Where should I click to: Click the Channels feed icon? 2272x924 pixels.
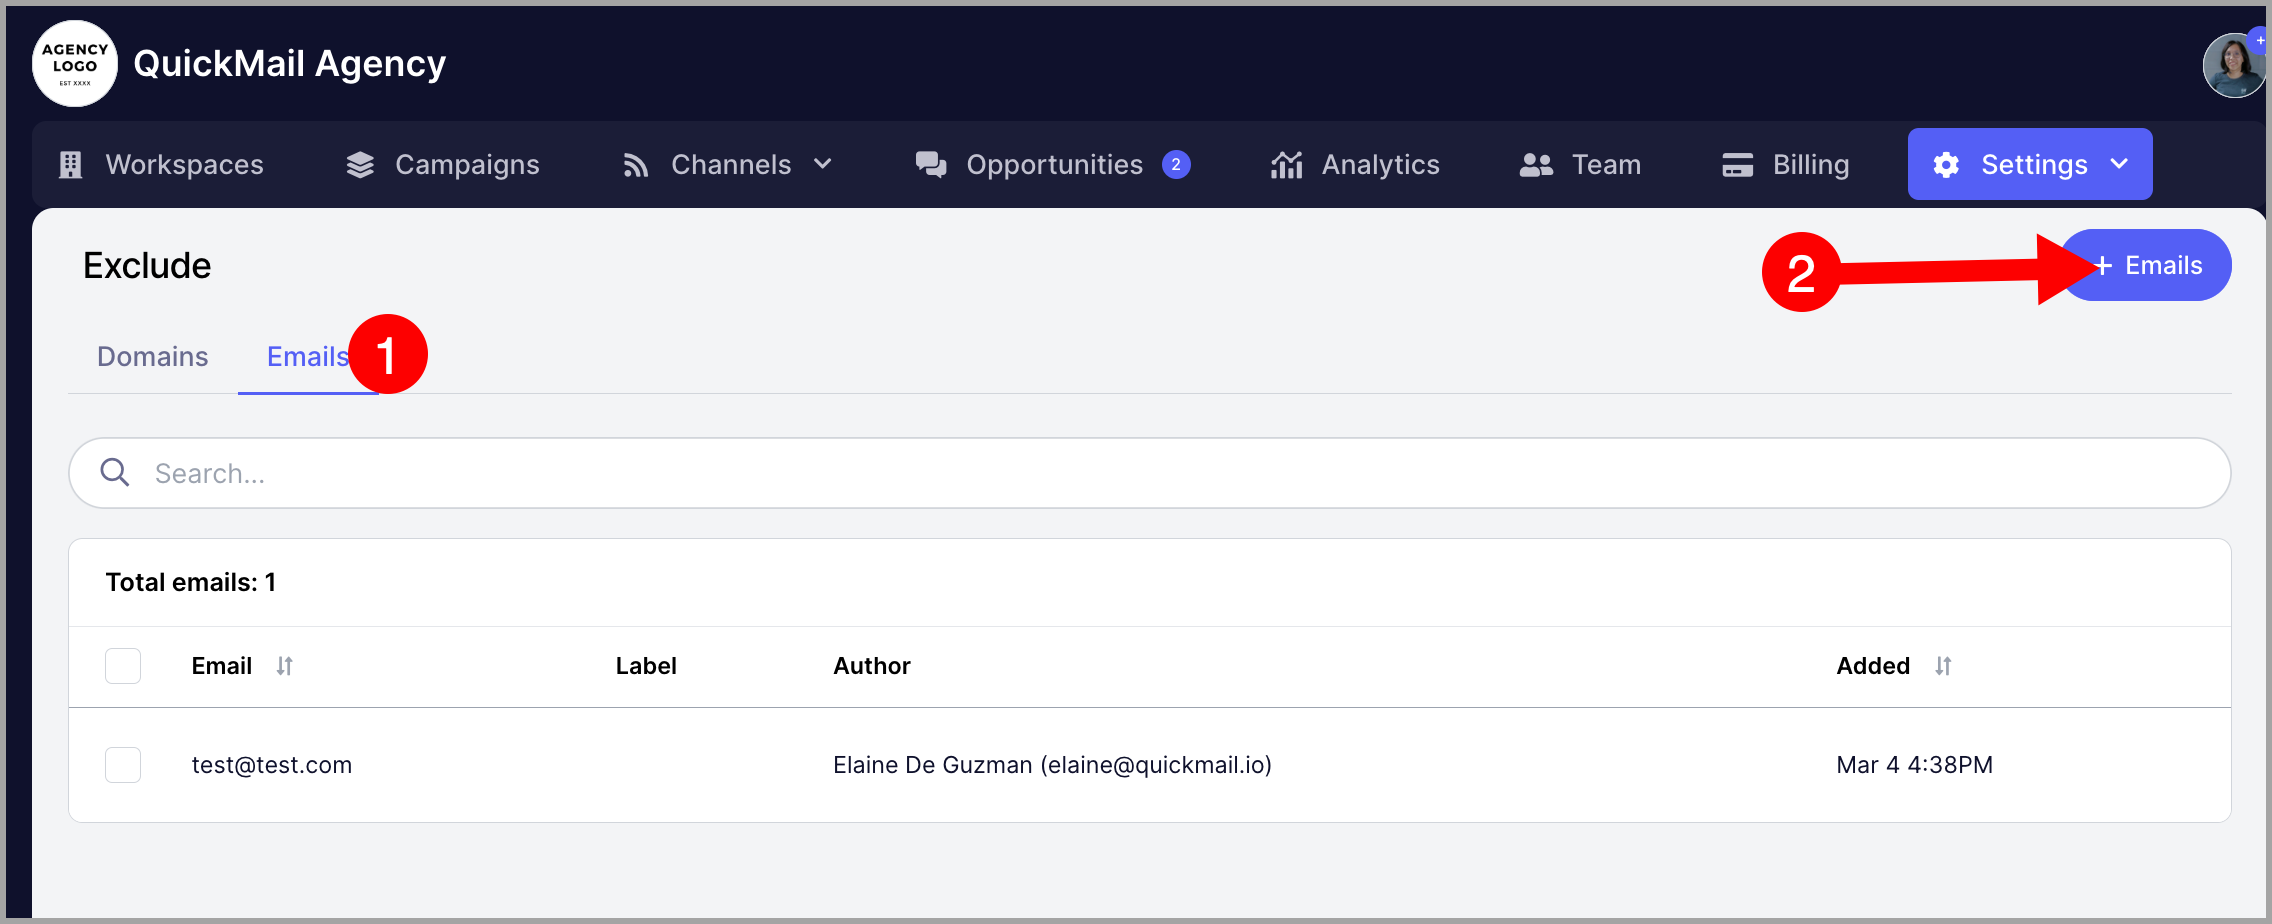pyautogui.click(x=635, y=165)
